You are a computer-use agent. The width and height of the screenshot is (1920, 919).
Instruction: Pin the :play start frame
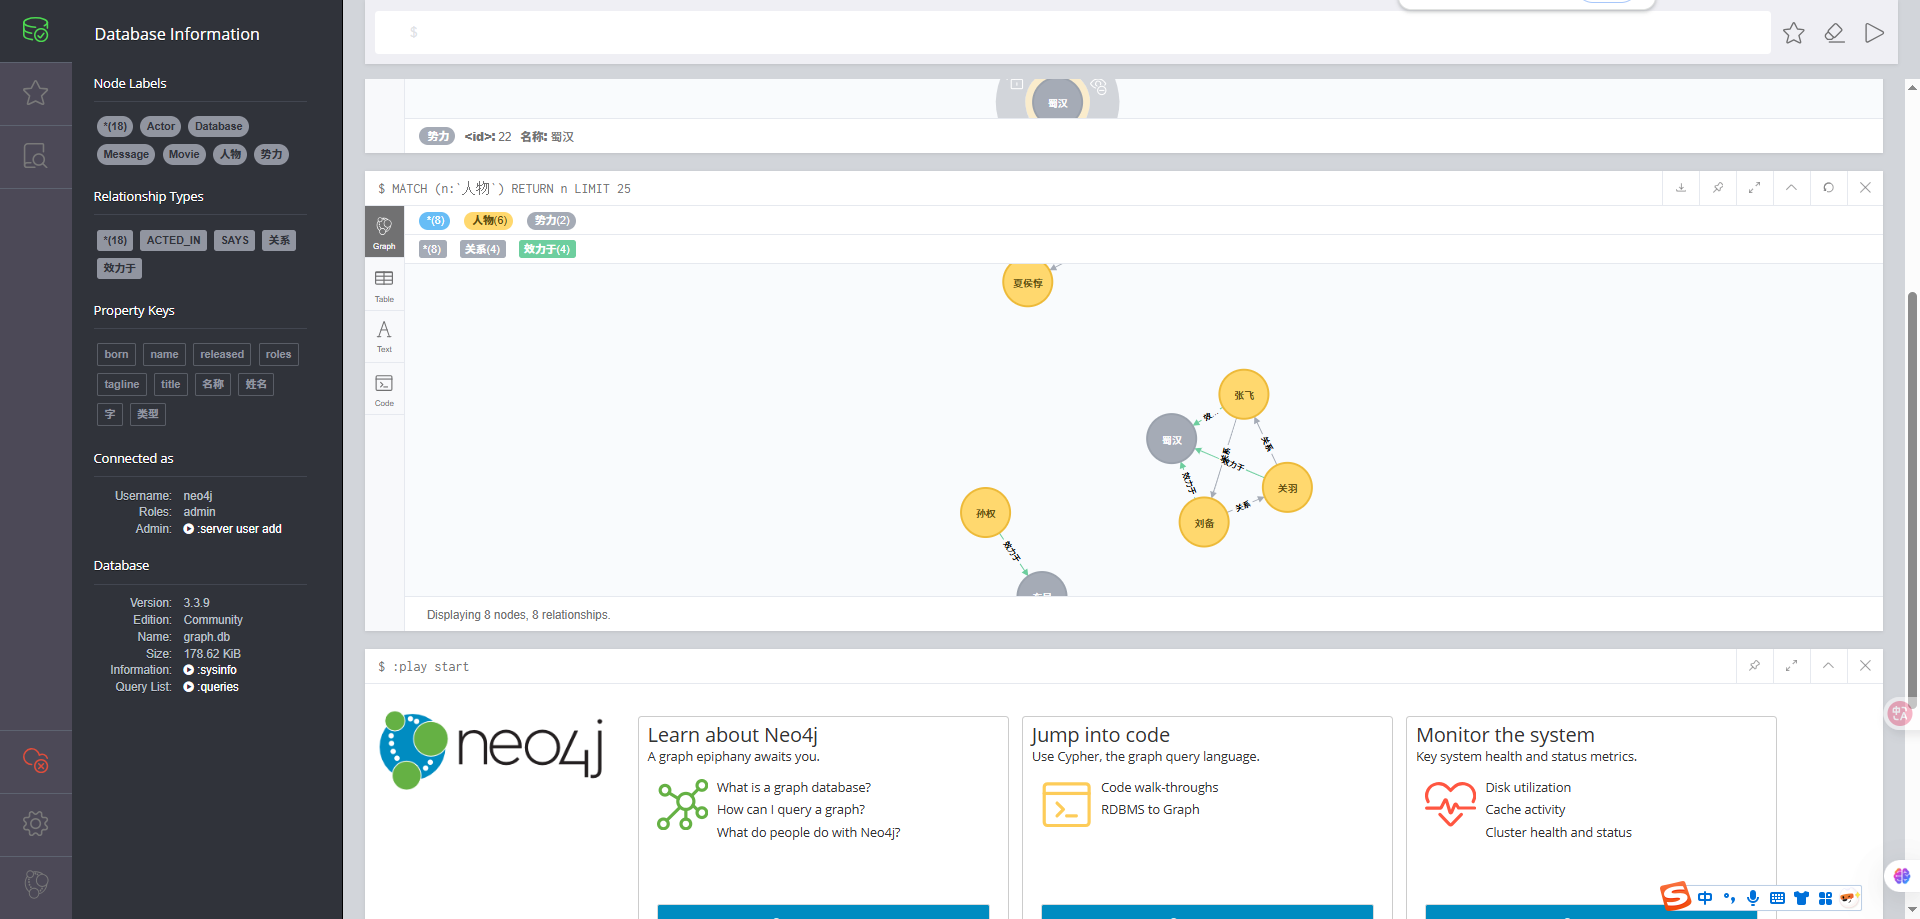pos(1754,666)
